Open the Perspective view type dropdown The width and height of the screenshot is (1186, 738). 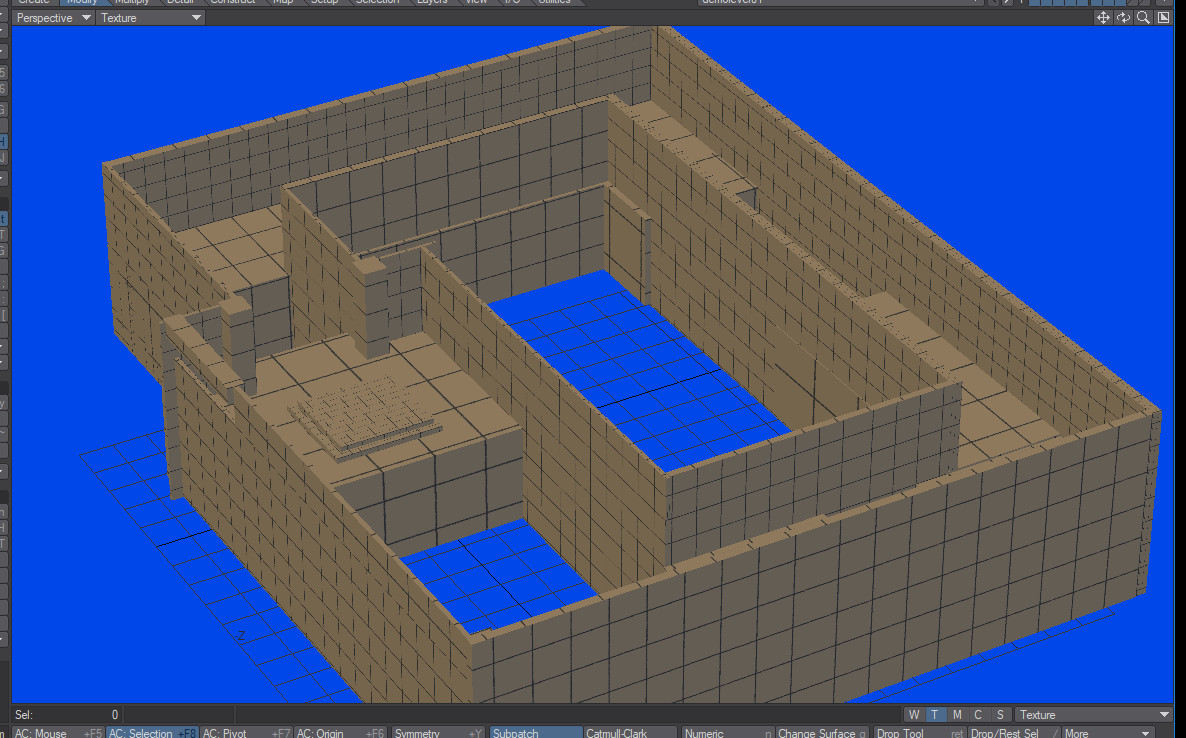[x=53, y=17]
